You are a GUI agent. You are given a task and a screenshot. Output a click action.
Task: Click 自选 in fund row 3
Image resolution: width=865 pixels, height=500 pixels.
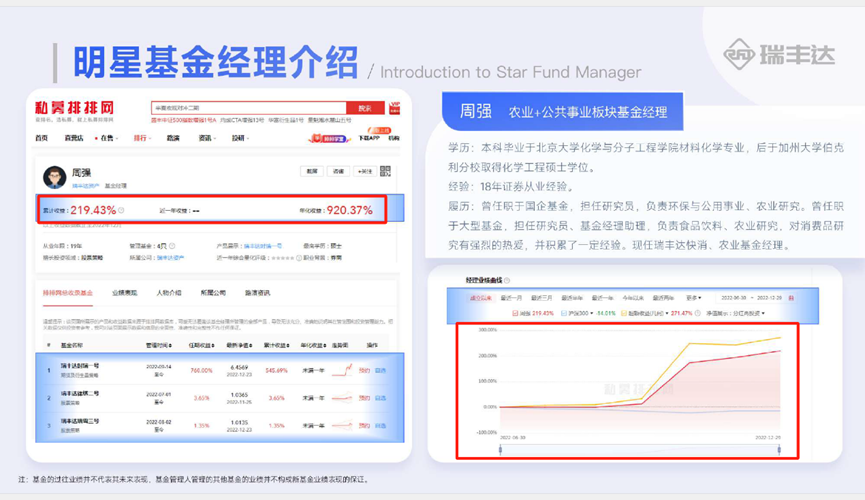(x=381, y=425)
